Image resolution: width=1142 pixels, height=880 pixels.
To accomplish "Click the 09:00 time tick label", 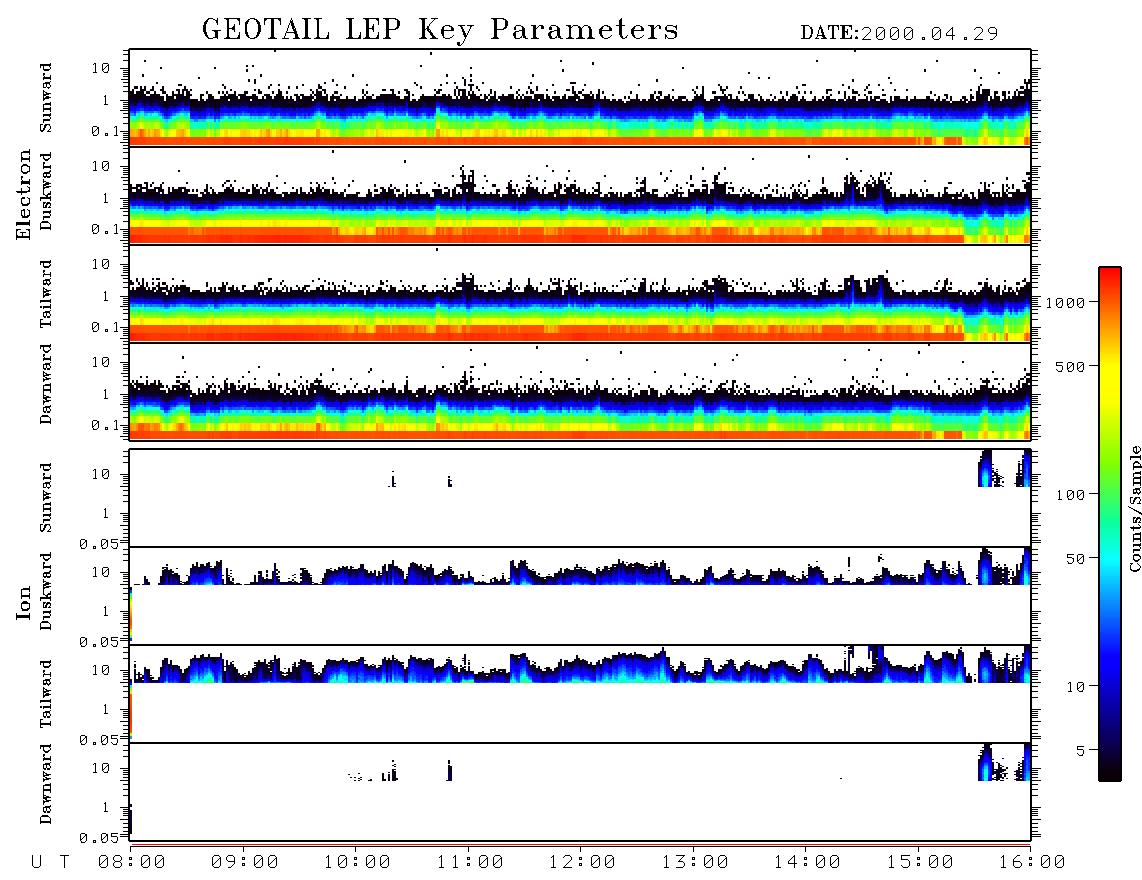I will [245, 863].
